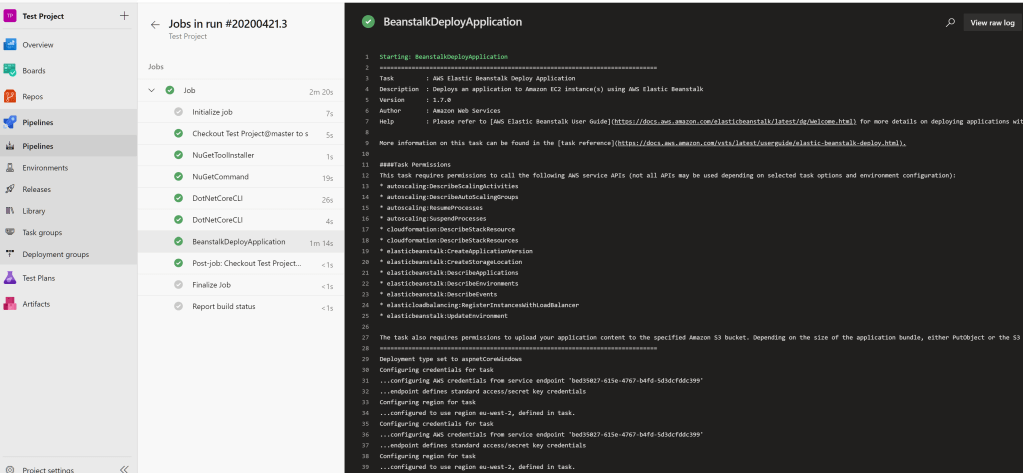Open the Library sidebar icon
Viewport: 1023px width, 473px height.
pyautogui.click(x=10, y=210)
